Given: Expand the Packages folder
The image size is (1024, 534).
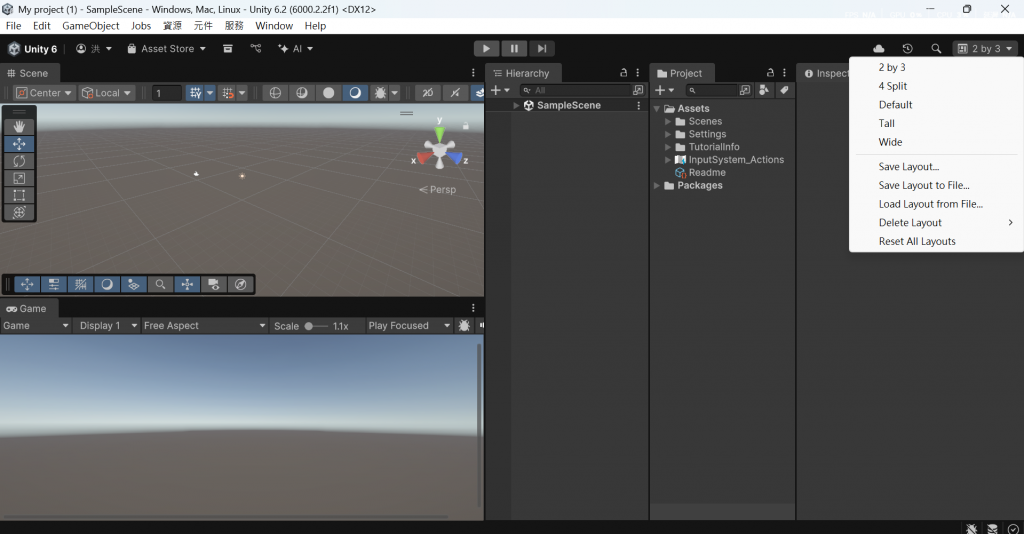Looking at the screenshot, I should pos(657,185).
